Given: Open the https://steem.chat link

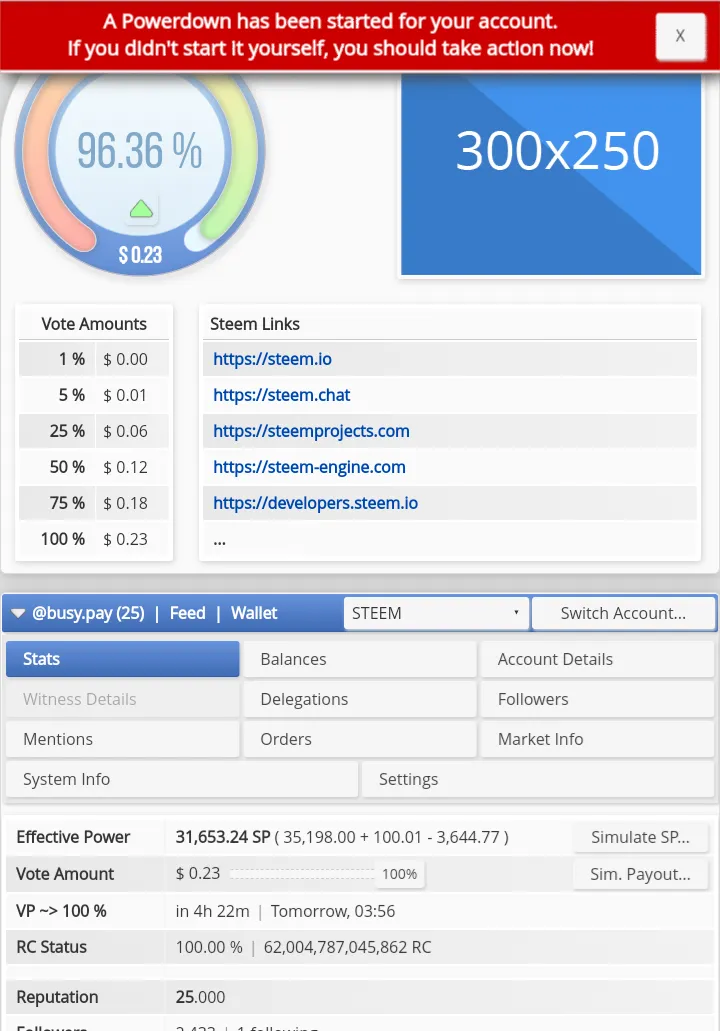Looking at the screenshot, I should point(281,395).
